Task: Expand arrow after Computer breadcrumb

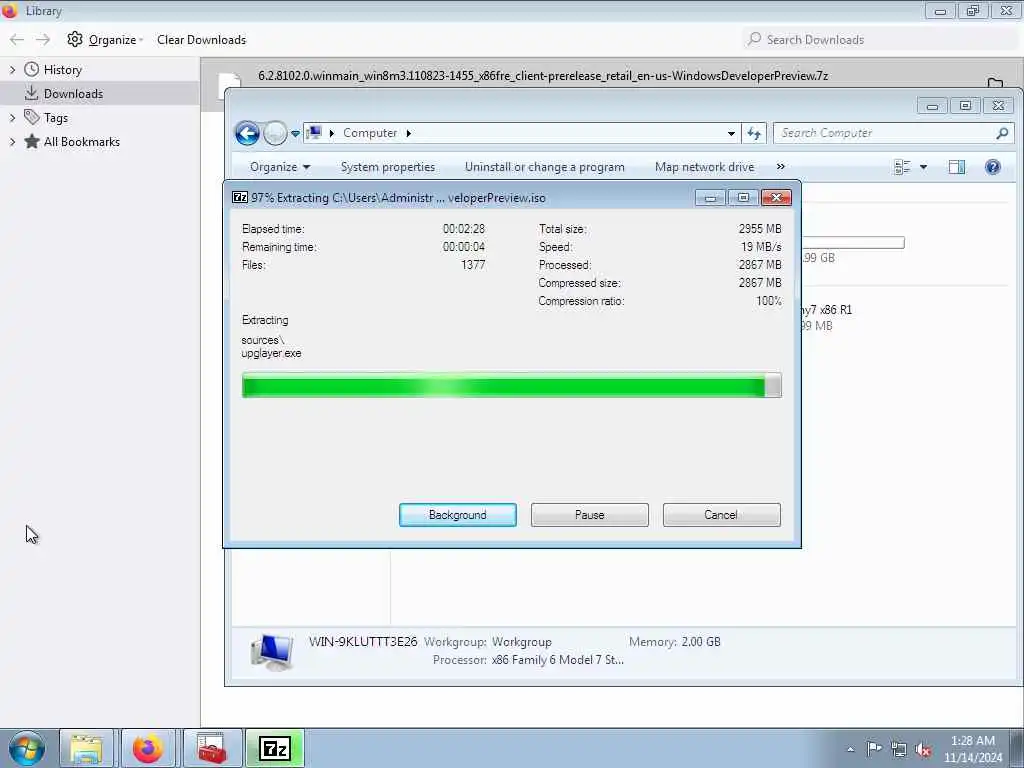Action: tap(409, 133)
